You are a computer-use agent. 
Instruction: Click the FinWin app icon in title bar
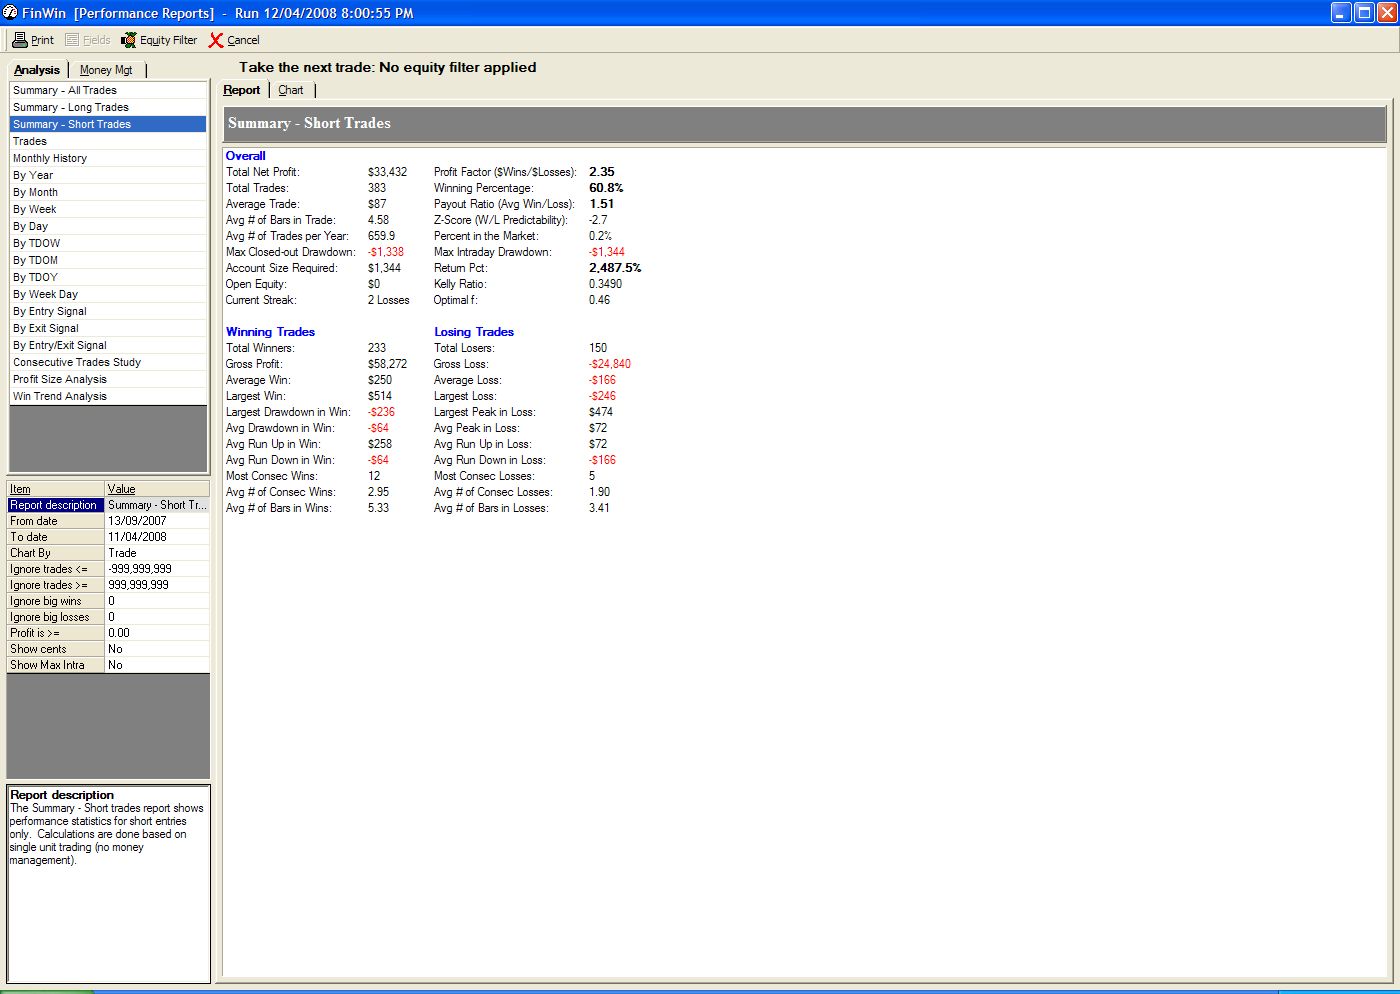coord(10,13)
